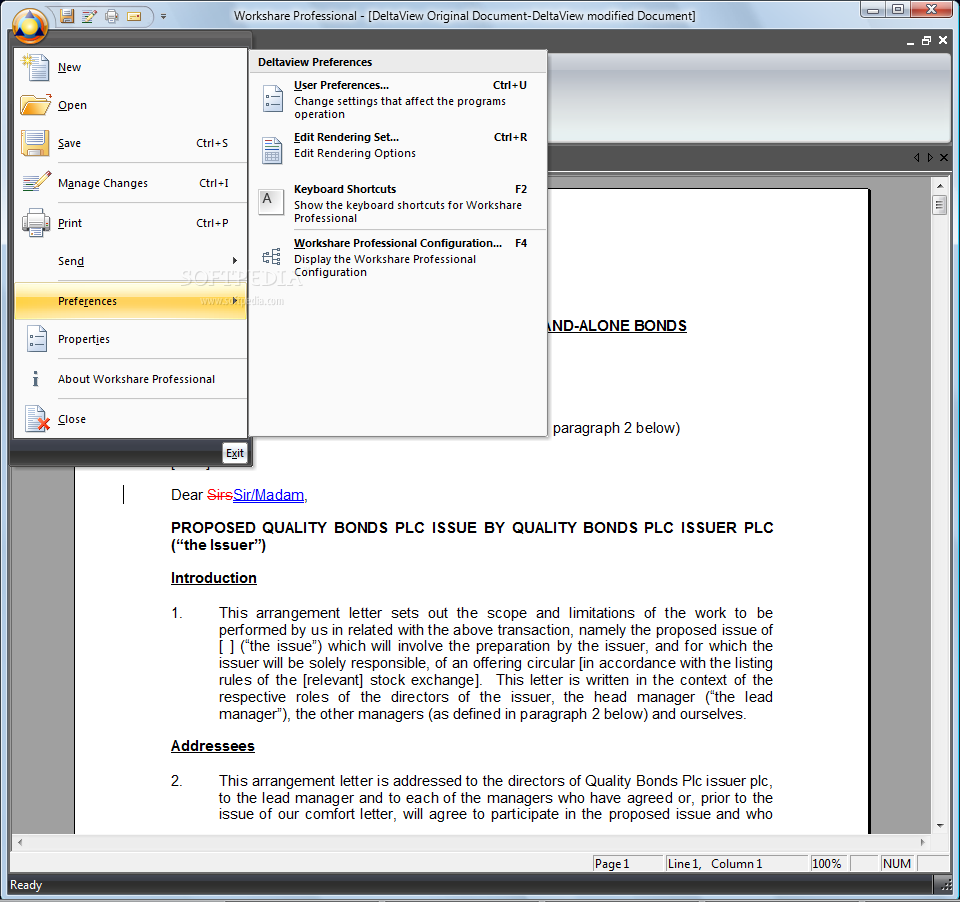Viewport: 960px width, 902px height.
Task: Click the inner document close X button
Action: (x=943, y=40)
